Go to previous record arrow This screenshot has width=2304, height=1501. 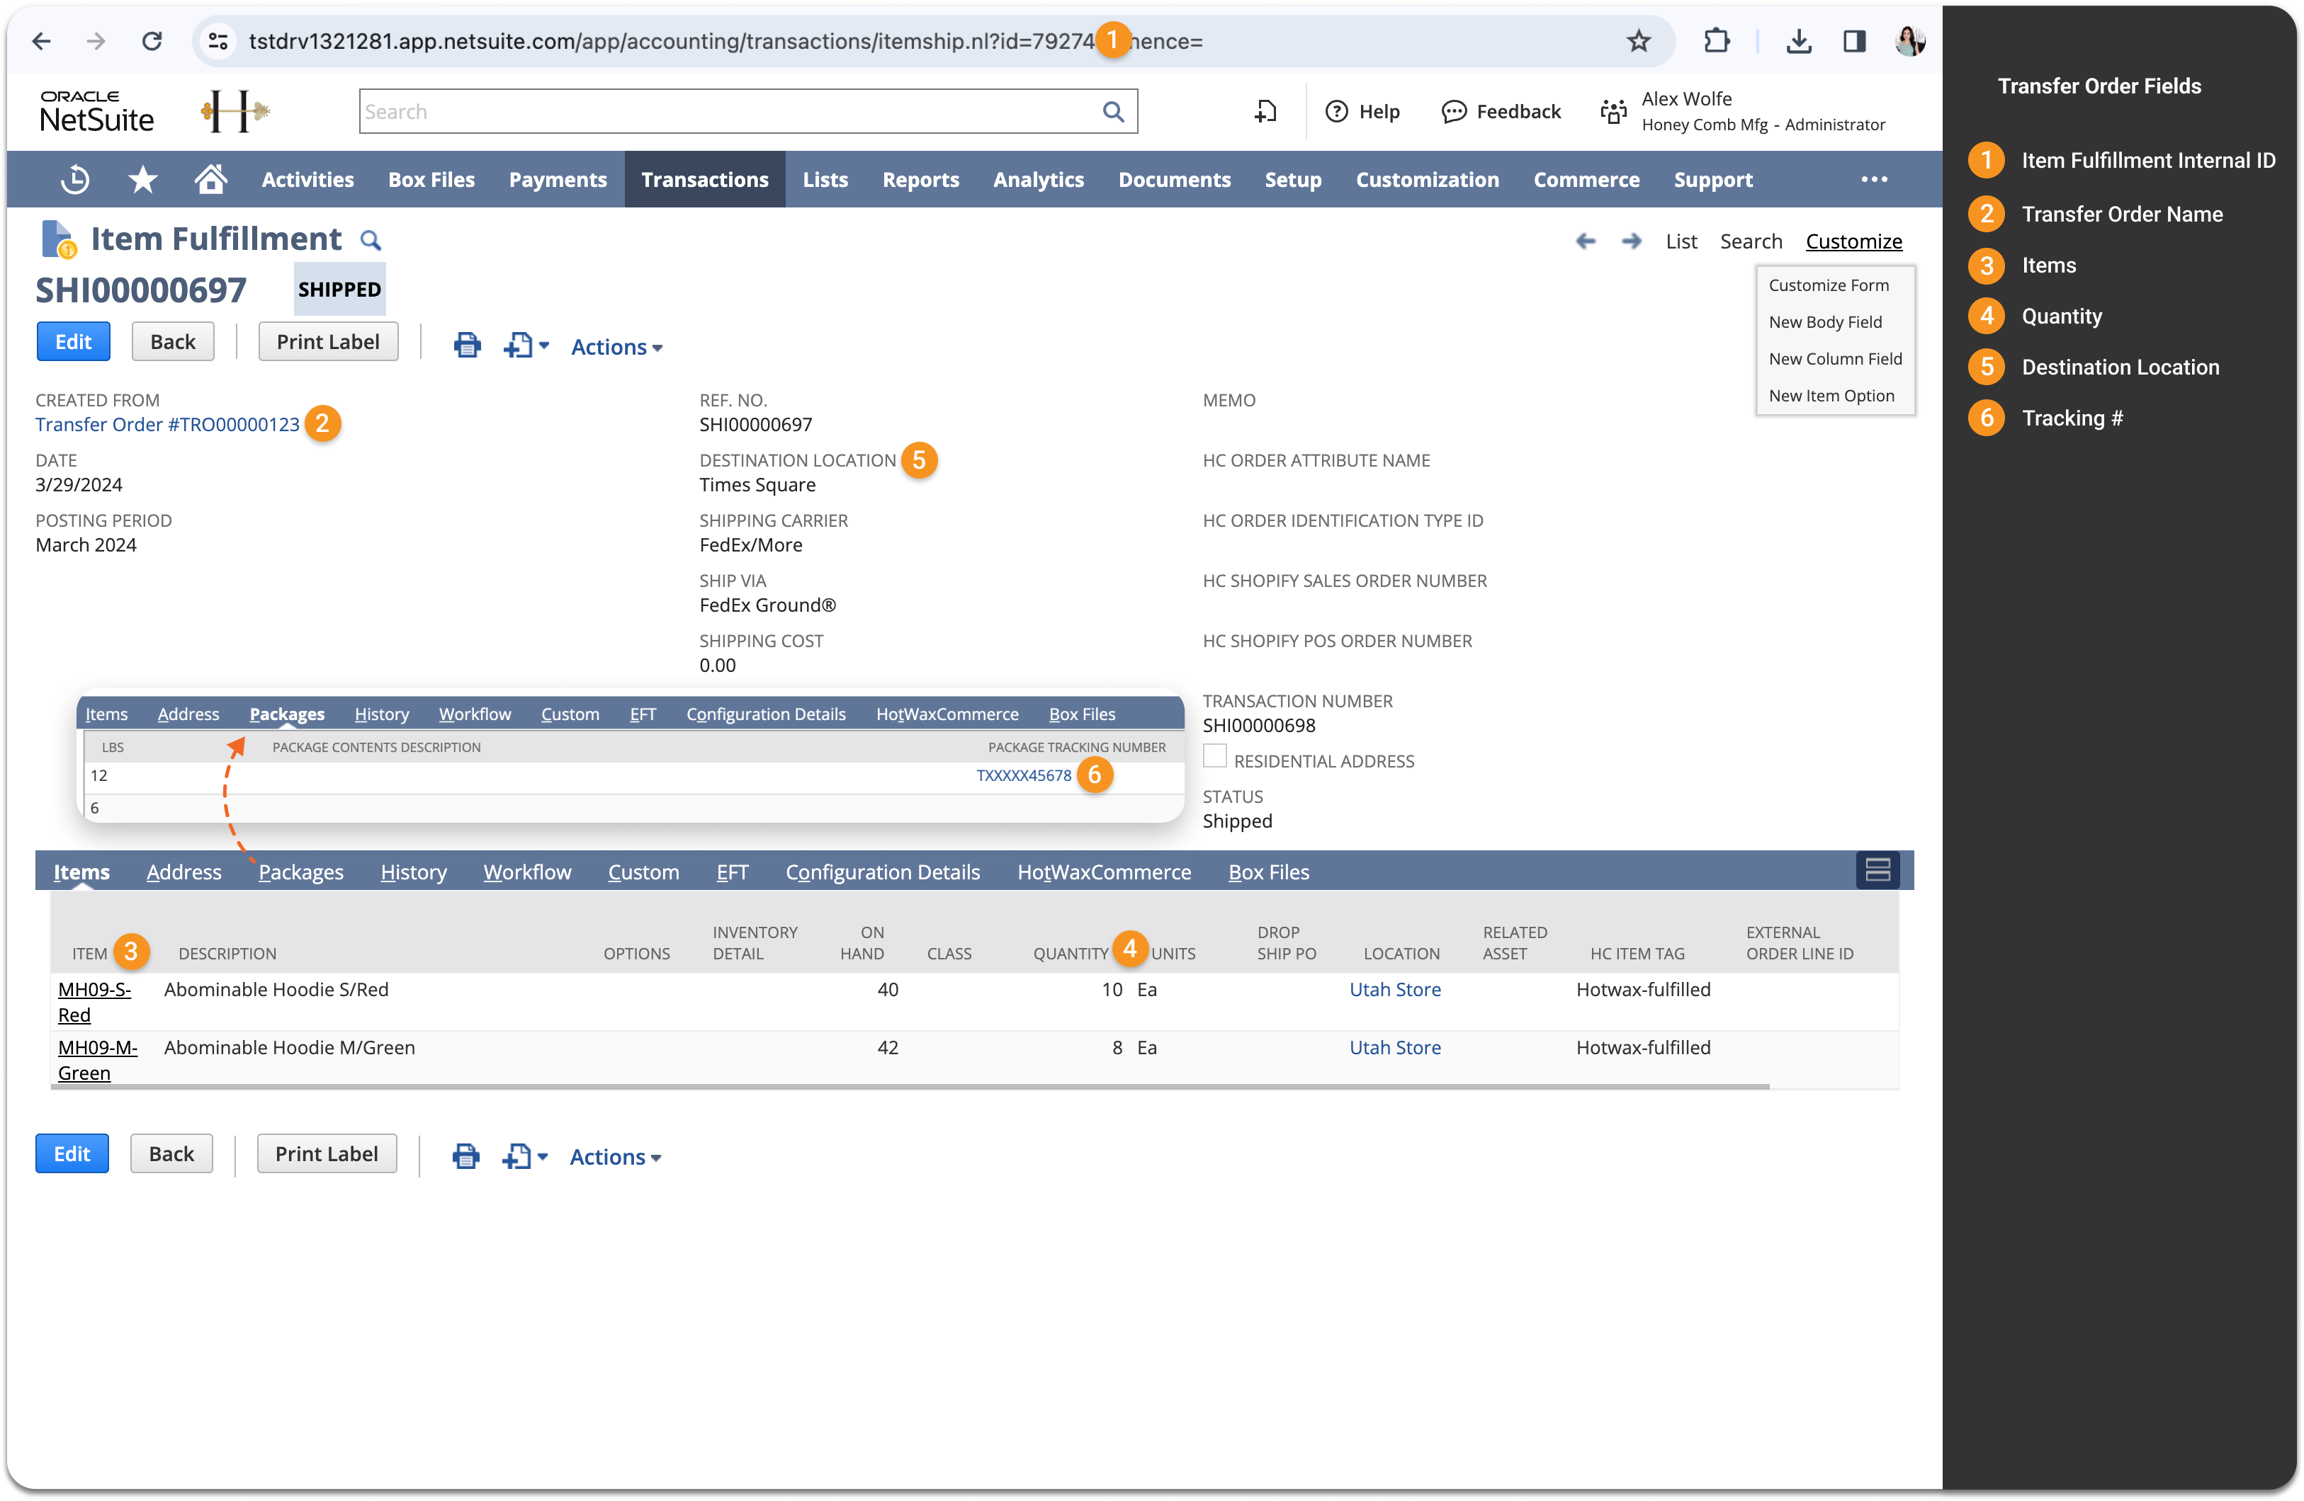coord(1585,241)
